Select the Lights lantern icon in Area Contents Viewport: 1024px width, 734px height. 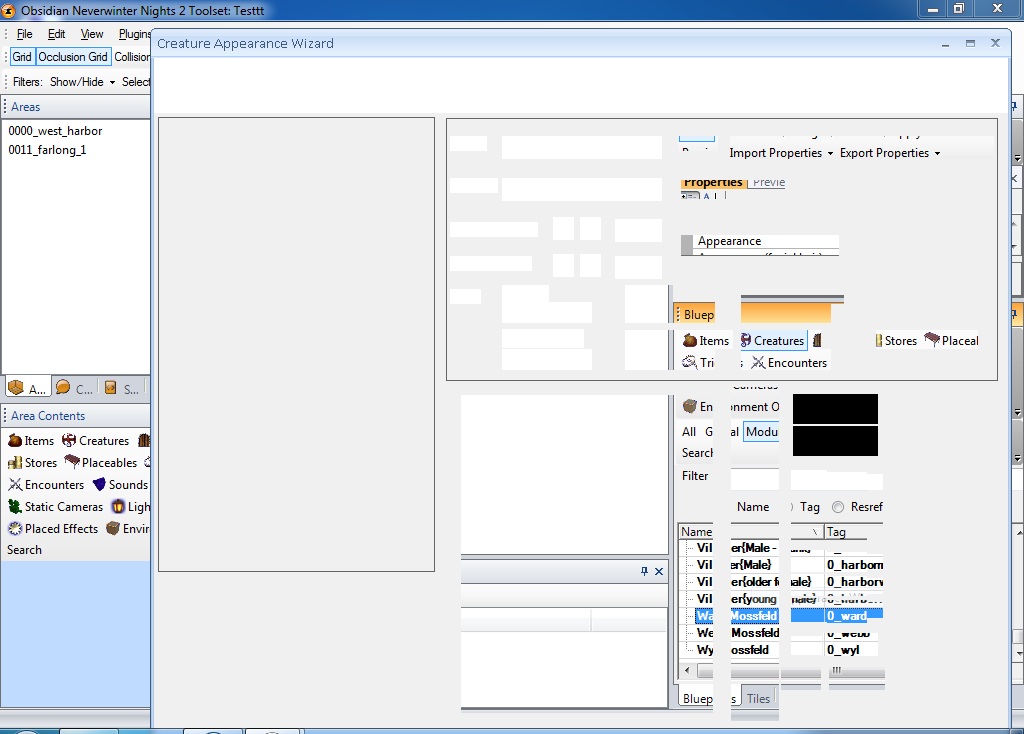(118, 507)
